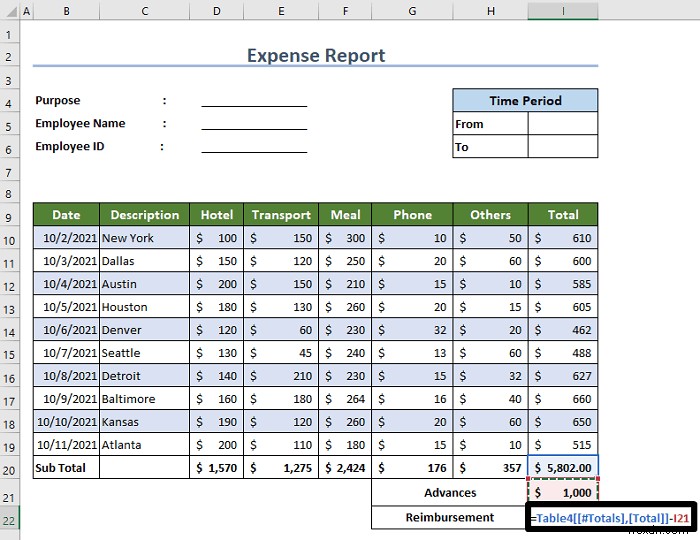Select the Transport subtotal 1,275 cell
Image resolution: width=700 pixels, height=540 pixels.
point(281,468)
